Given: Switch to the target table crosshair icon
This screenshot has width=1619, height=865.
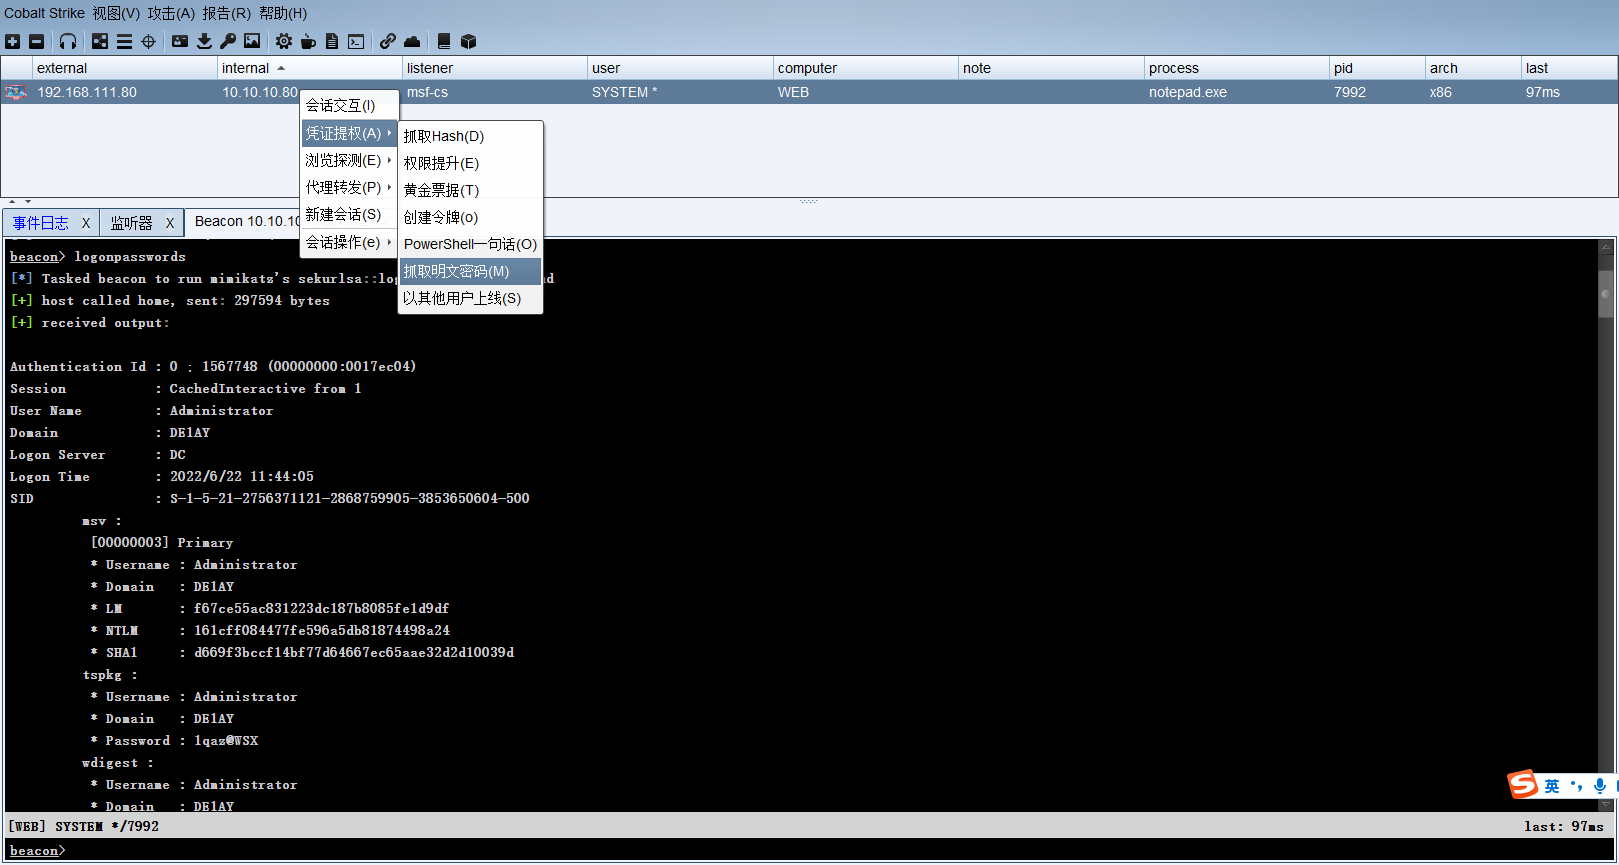Looking at the screenshot, I should pyautogui.click(x=149, y=41).
